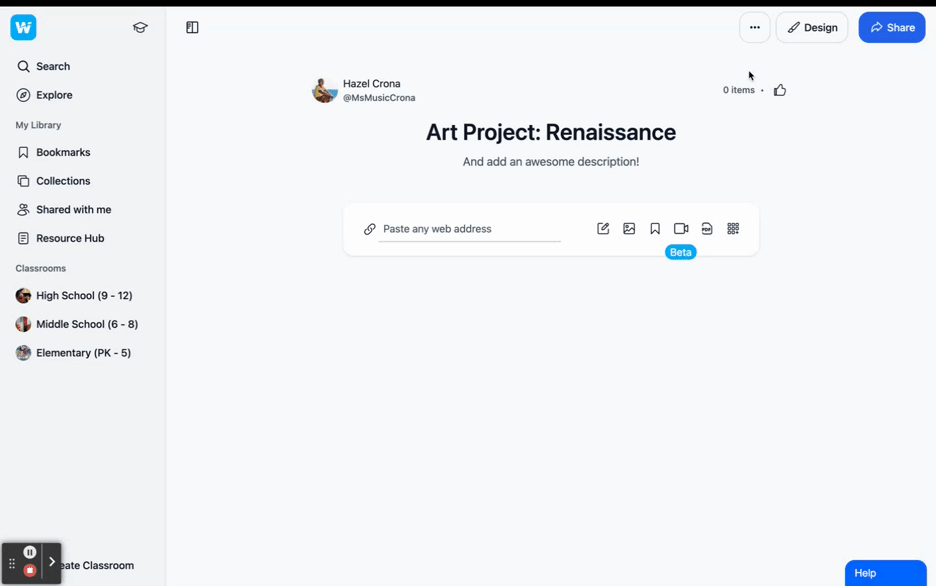This screenshot has height=586, width=936.
Task: Click the add image icon
Action: (629, 229)
